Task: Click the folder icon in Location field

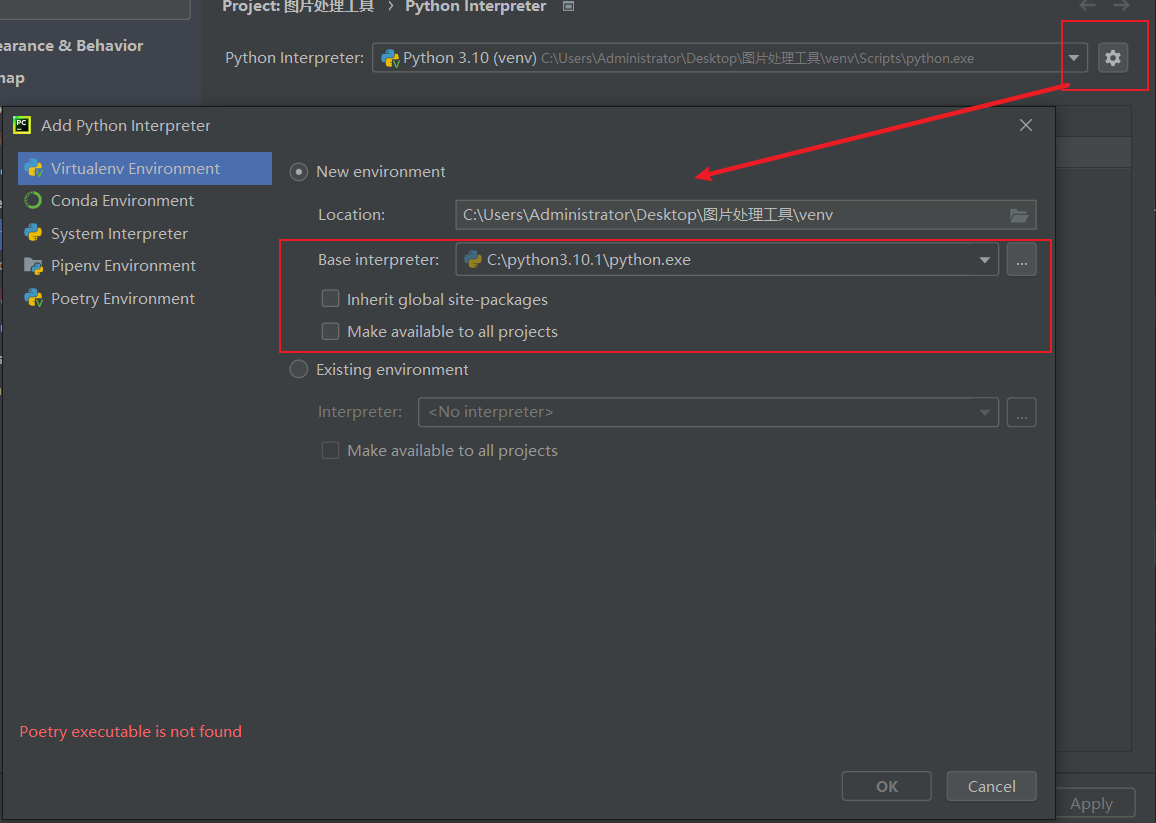Action: click(x=1019, y=215)
